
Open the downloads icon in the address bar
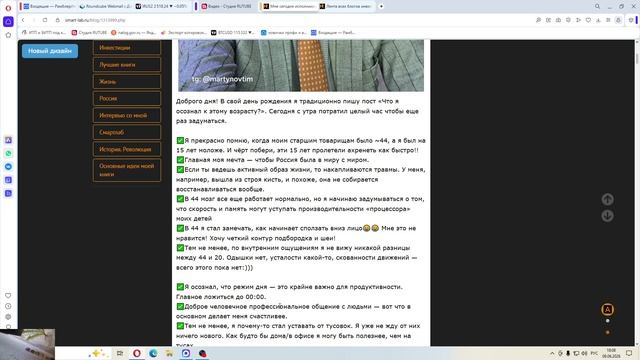pyautogui.click(x=598, y=20)
